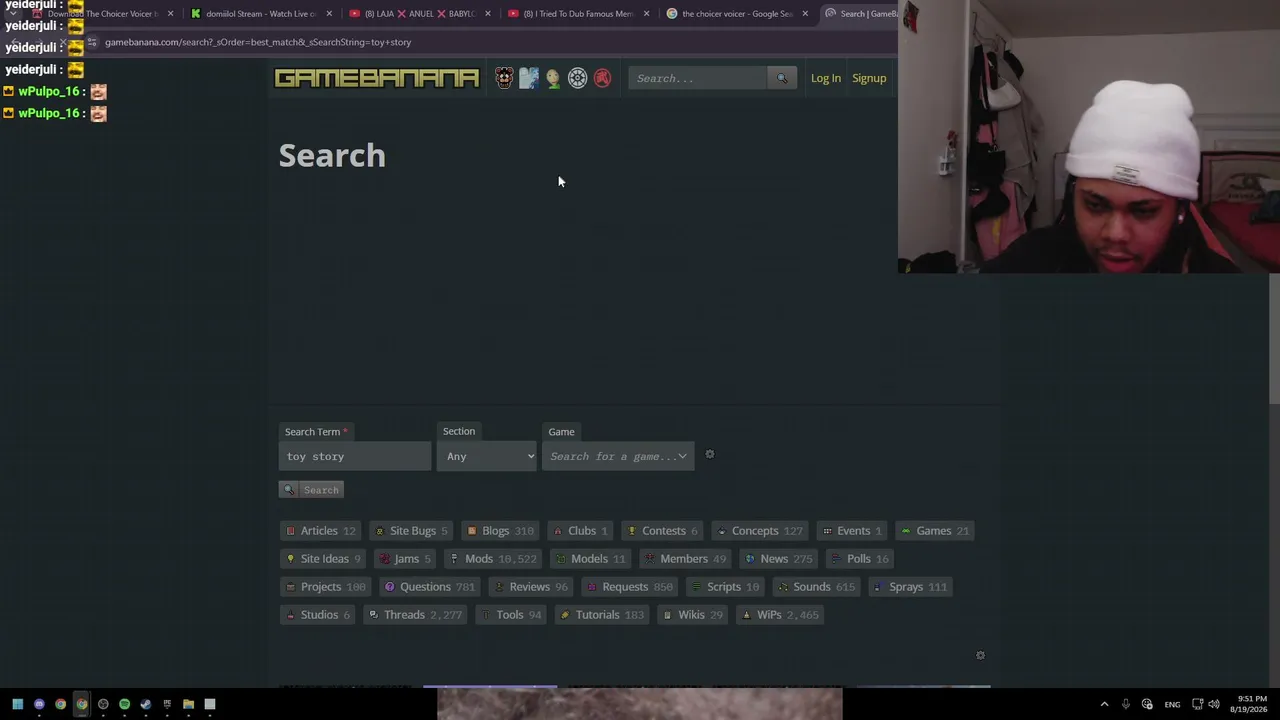Click the white wheel game icon in header

[x=578, y=78]
